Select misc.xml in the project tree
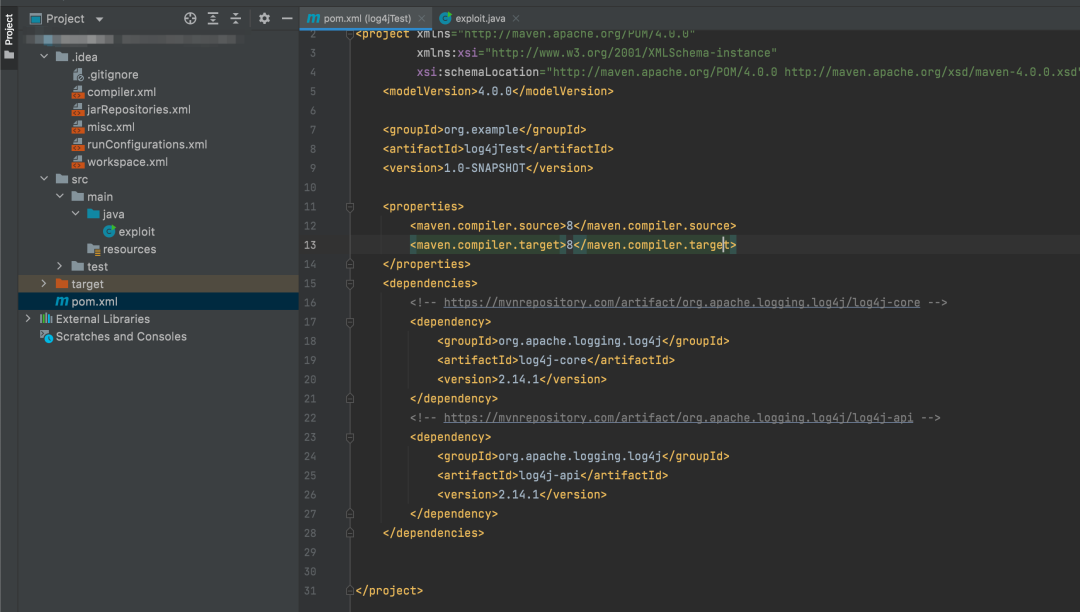 pyautogui.click(x=111, y=127)
